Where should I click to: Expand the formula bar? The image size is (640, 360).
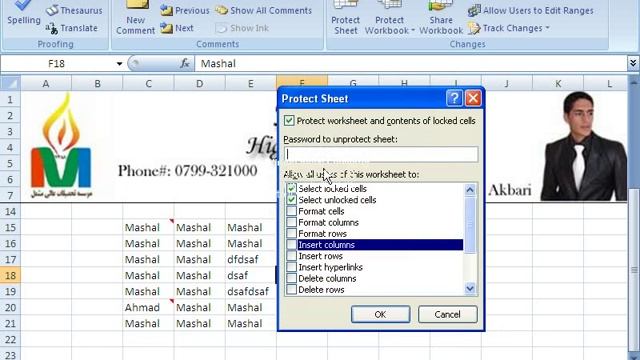pos(633,63)
